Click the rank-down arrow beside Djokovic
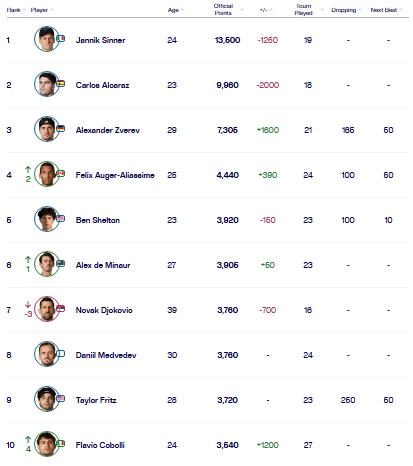Viewport: 413px width, 466px height. point(28,304)
